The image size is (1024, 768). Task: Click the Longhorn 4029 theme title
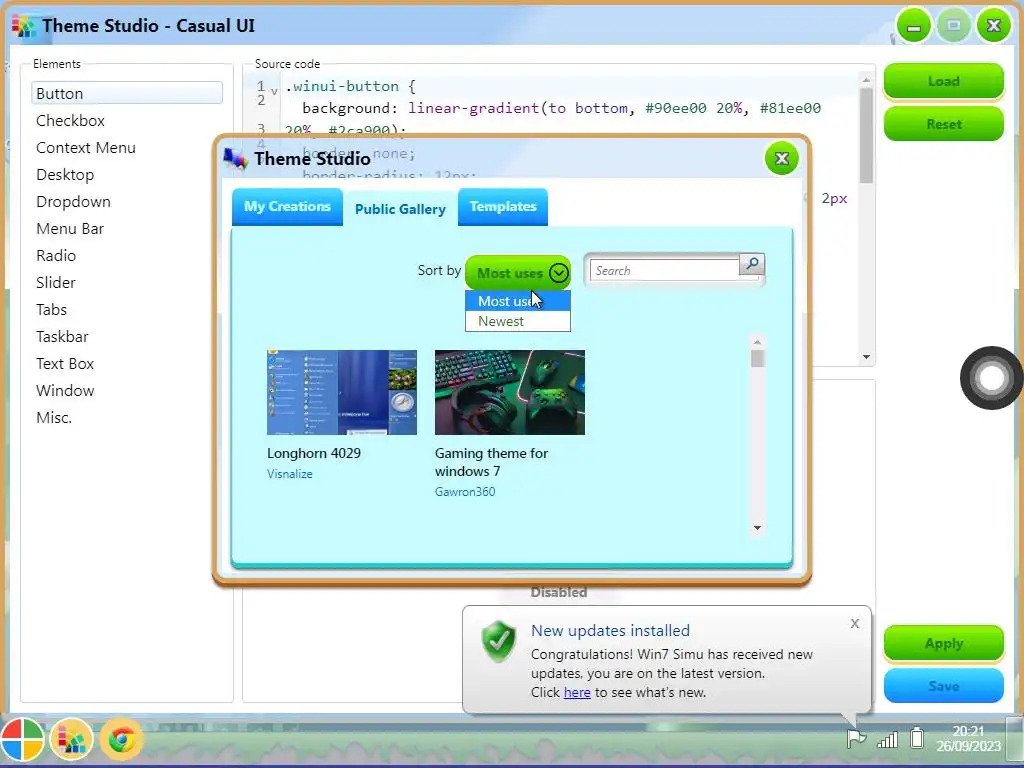(313, 453)
